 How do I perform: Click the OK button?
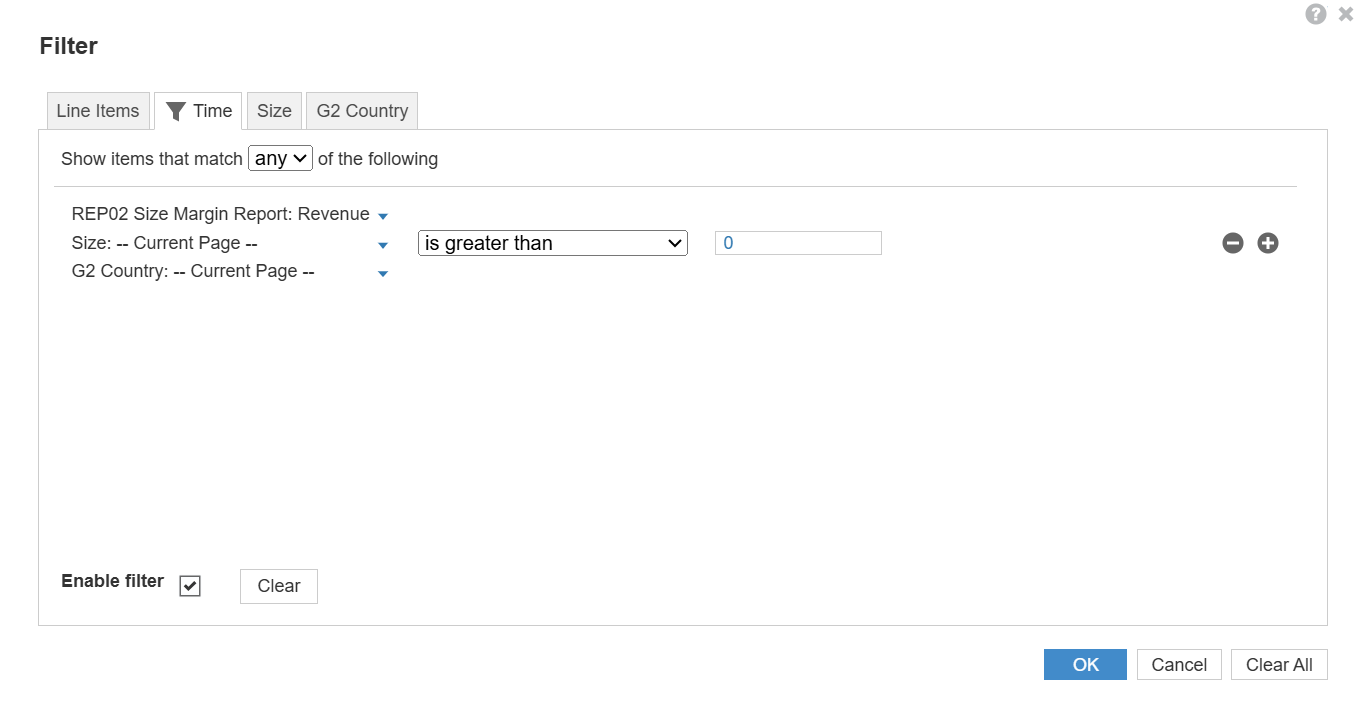click(x=1085, y=665)
